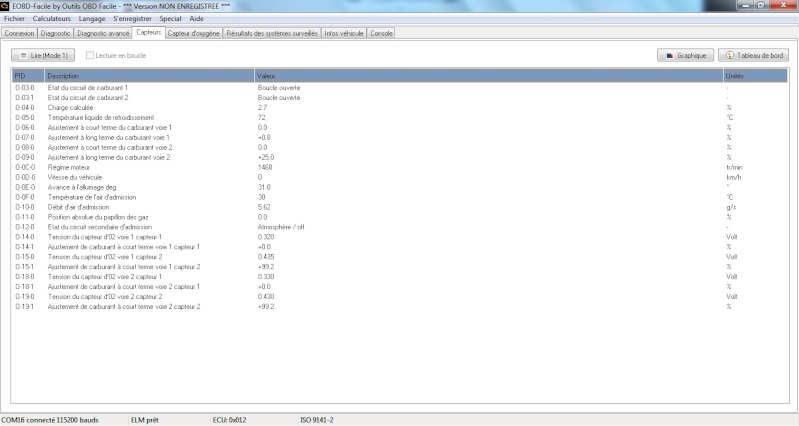Switch to the Infos véhicule tab

click(344, 33)
